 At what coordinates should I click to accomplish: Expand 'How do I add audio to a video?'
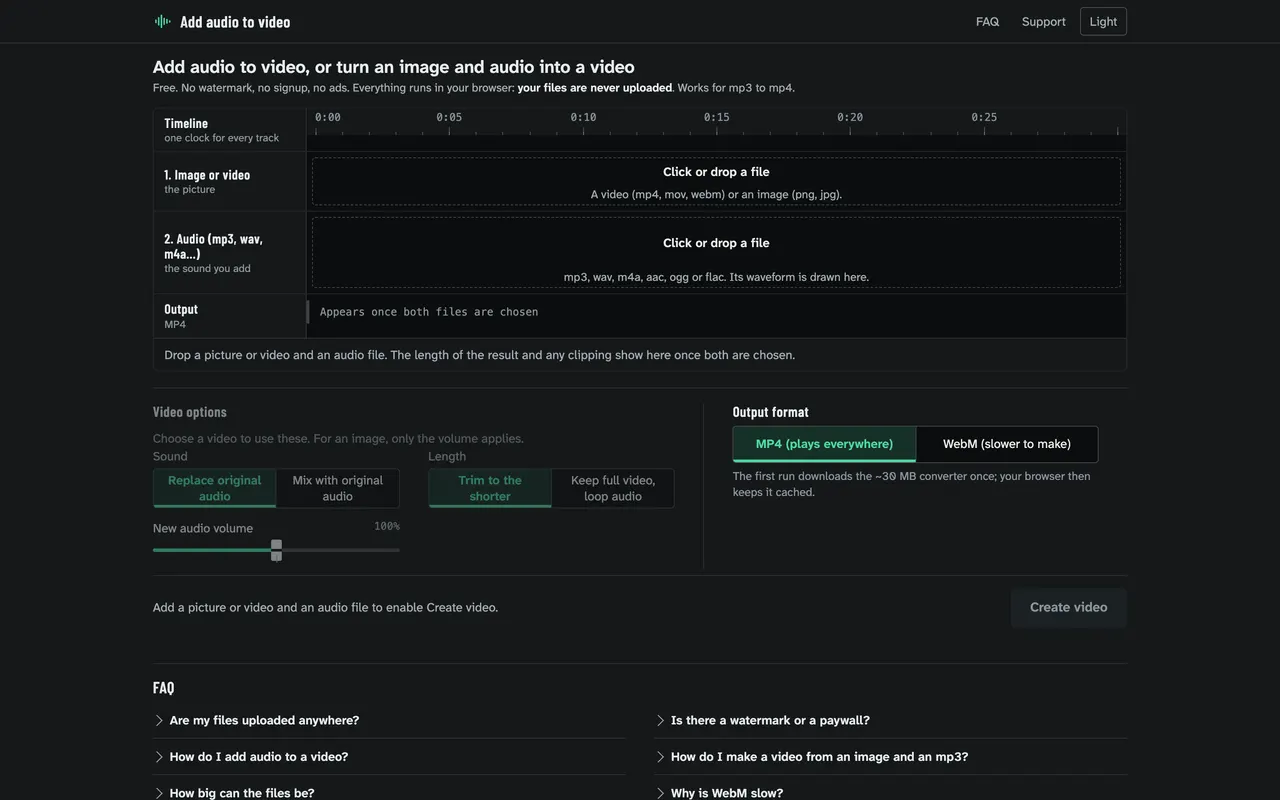point(389,757)
